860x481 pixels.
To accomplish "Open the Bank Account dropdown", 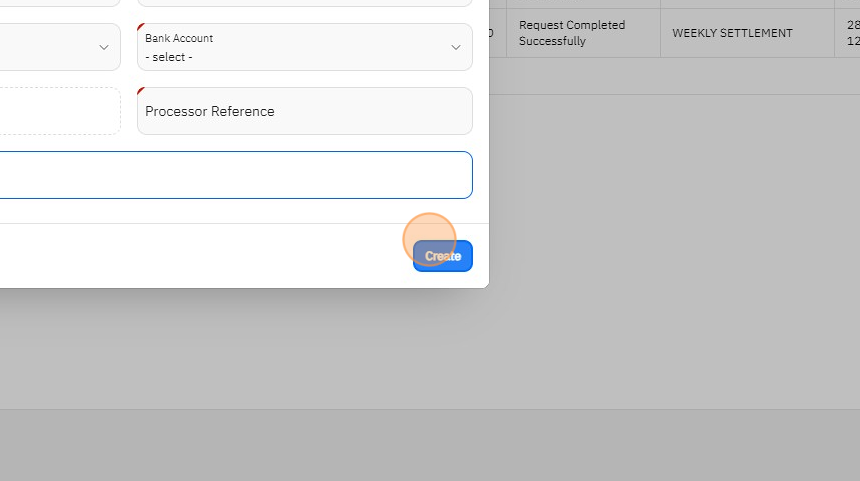I will [304, 47].
